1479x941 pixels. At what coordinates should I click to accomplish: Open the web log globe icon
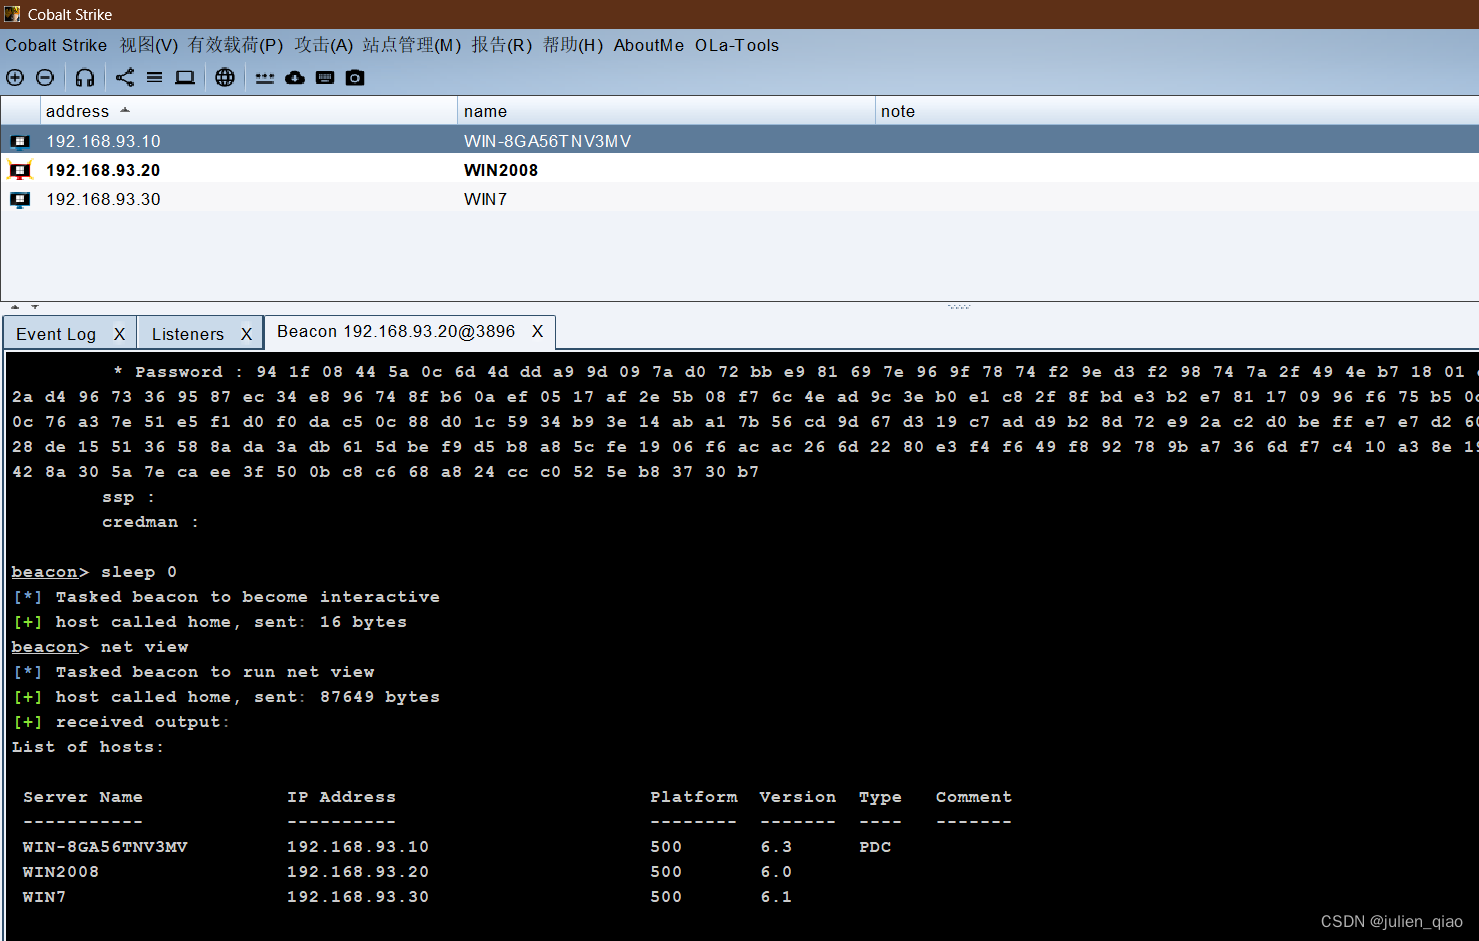point(225,77)
